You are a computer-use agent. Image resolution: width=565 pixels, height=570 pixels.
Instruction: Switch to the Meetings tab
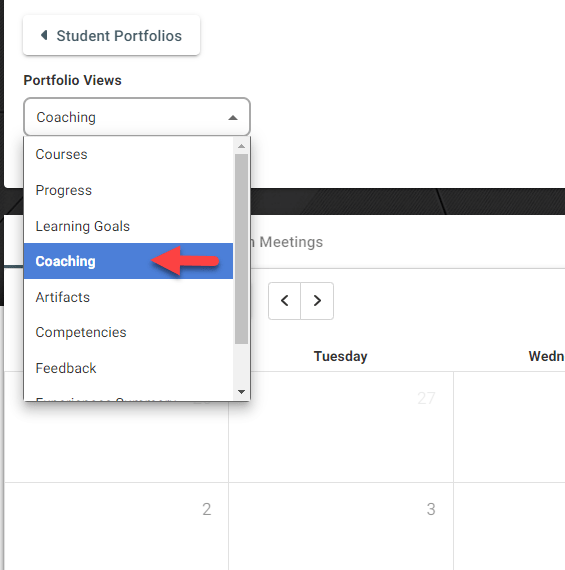pos(291,242)
